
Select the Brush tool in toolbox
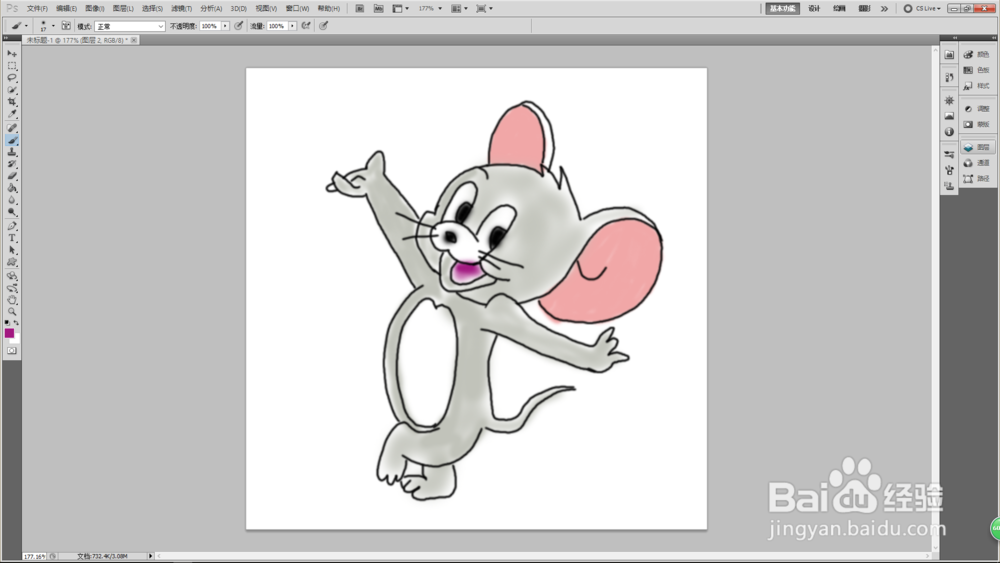coord(11,140)
